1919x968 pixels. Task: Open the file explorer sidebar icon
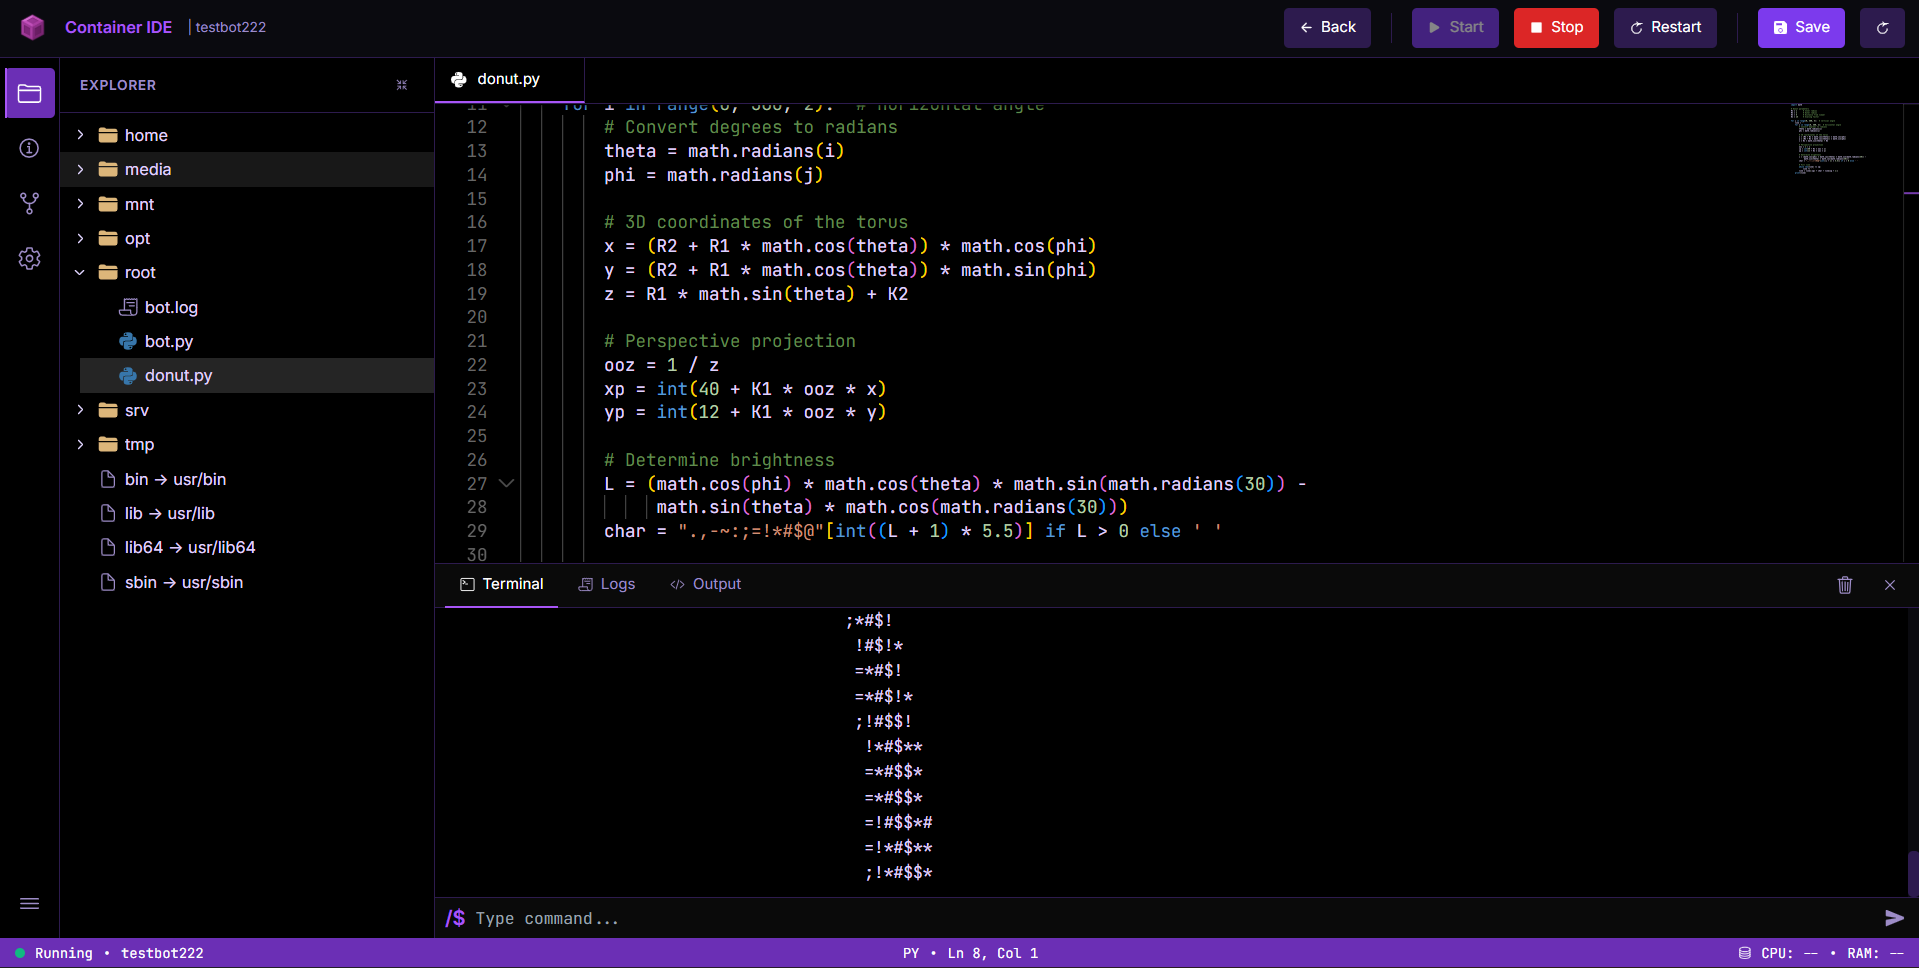(30, 94)
